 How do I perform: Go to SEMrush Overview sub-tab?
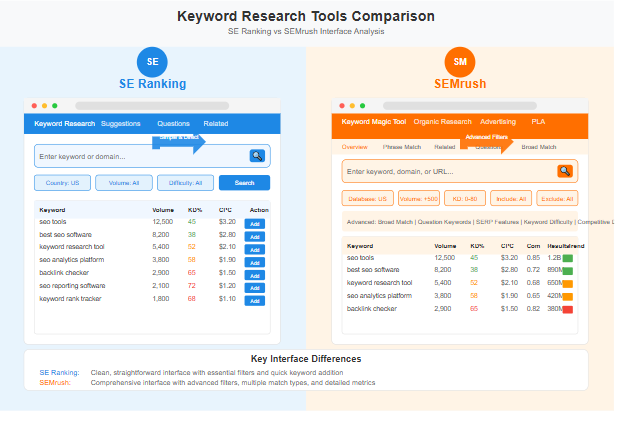[x=355, y=147]
